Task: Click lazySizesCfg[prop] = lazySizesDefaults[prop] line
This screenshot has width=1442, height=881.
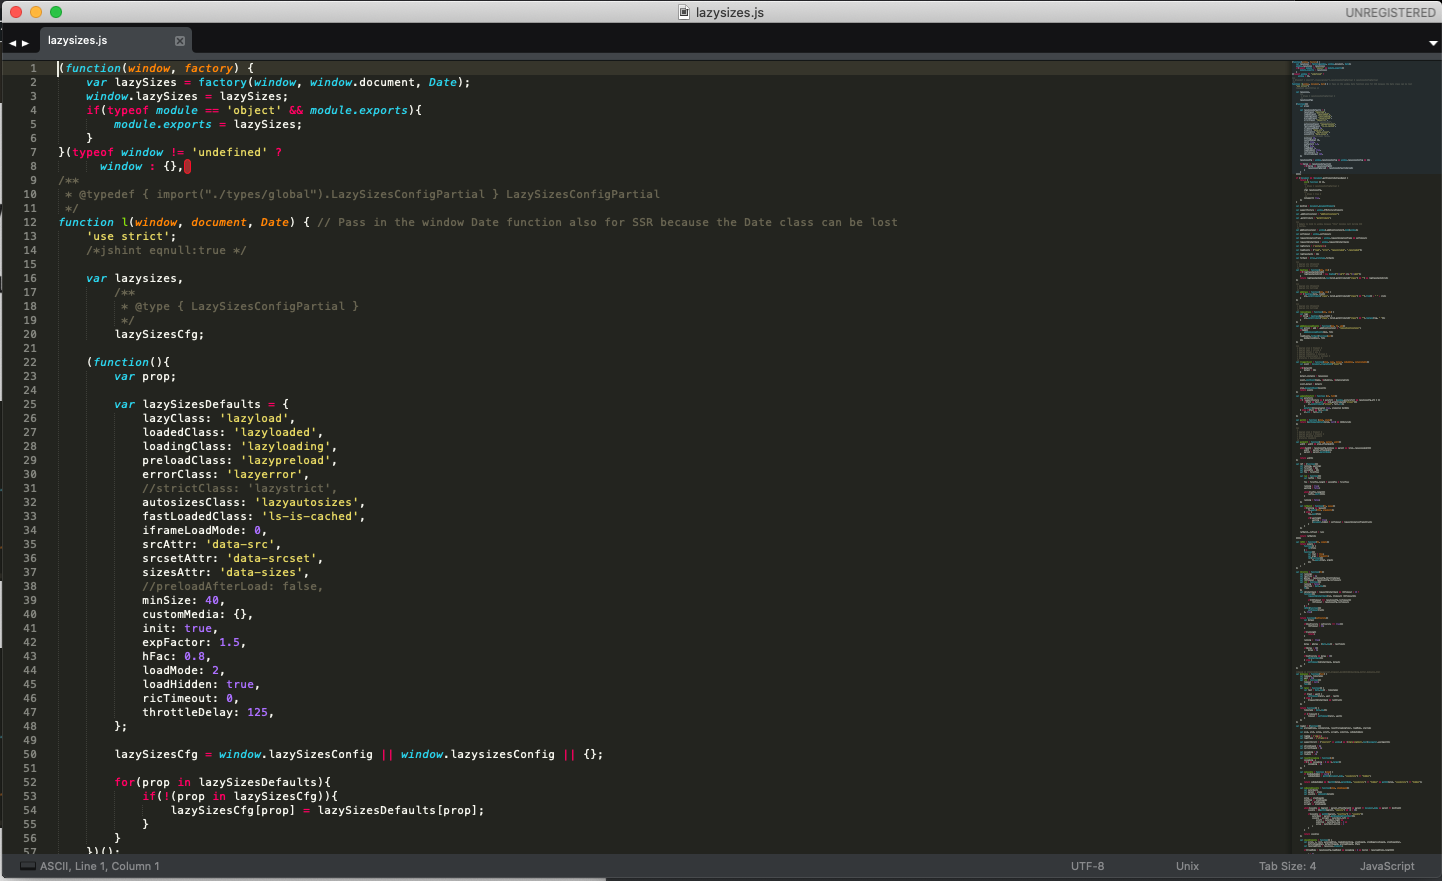Action: 327,810
